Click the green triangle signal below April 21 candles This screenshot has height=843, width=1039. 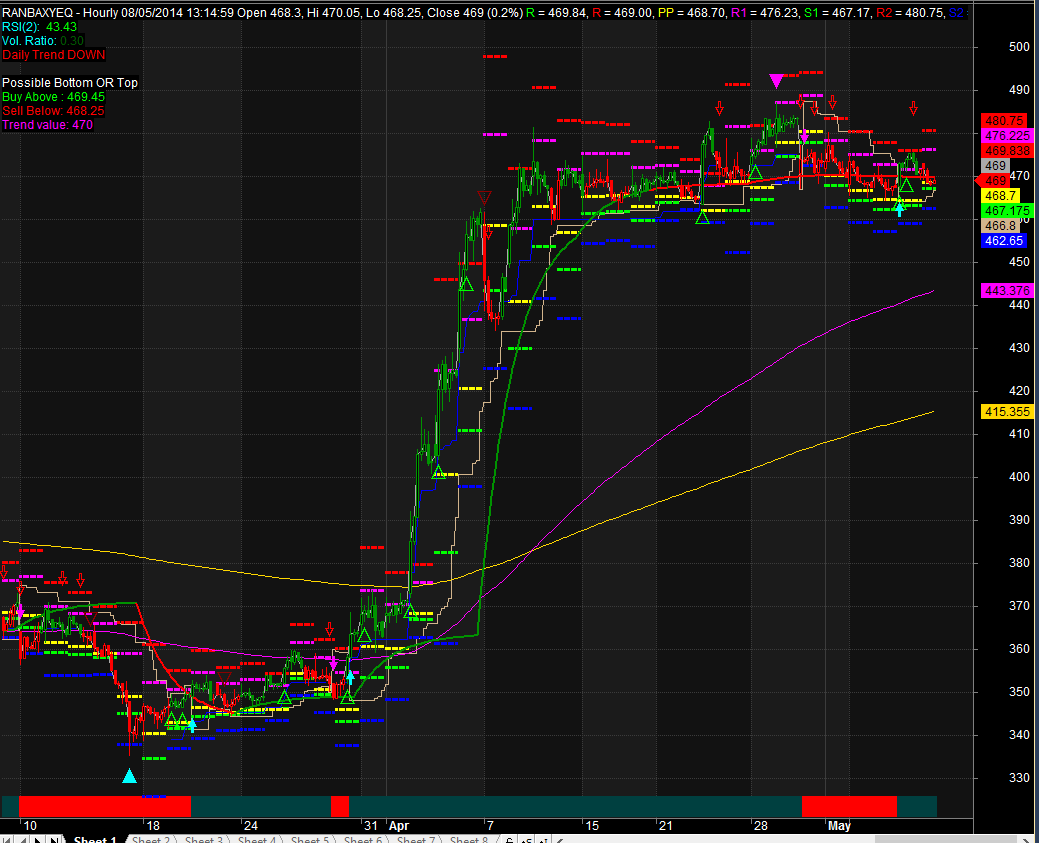click(x=702, y=217)
